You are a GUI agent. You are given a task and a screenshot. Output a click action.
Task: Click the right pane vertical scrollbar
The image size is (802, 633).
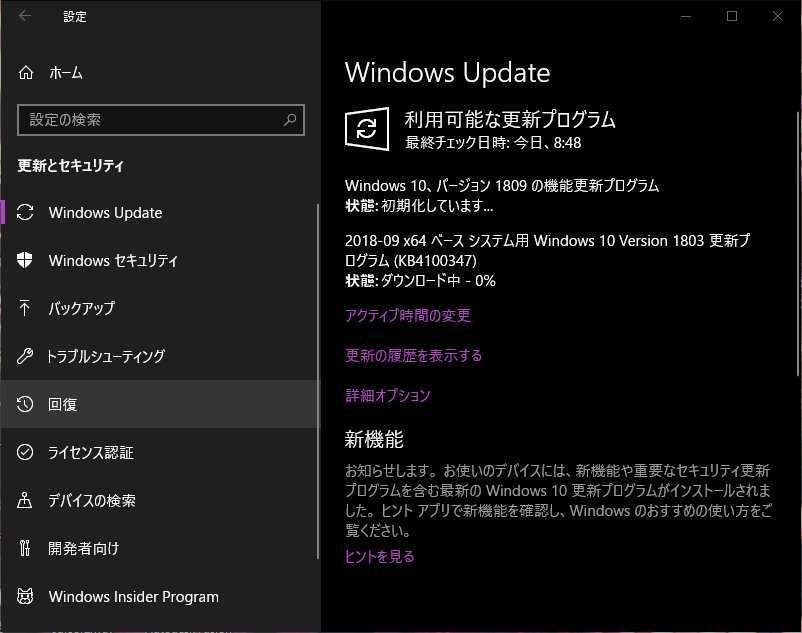pos(798,243)
